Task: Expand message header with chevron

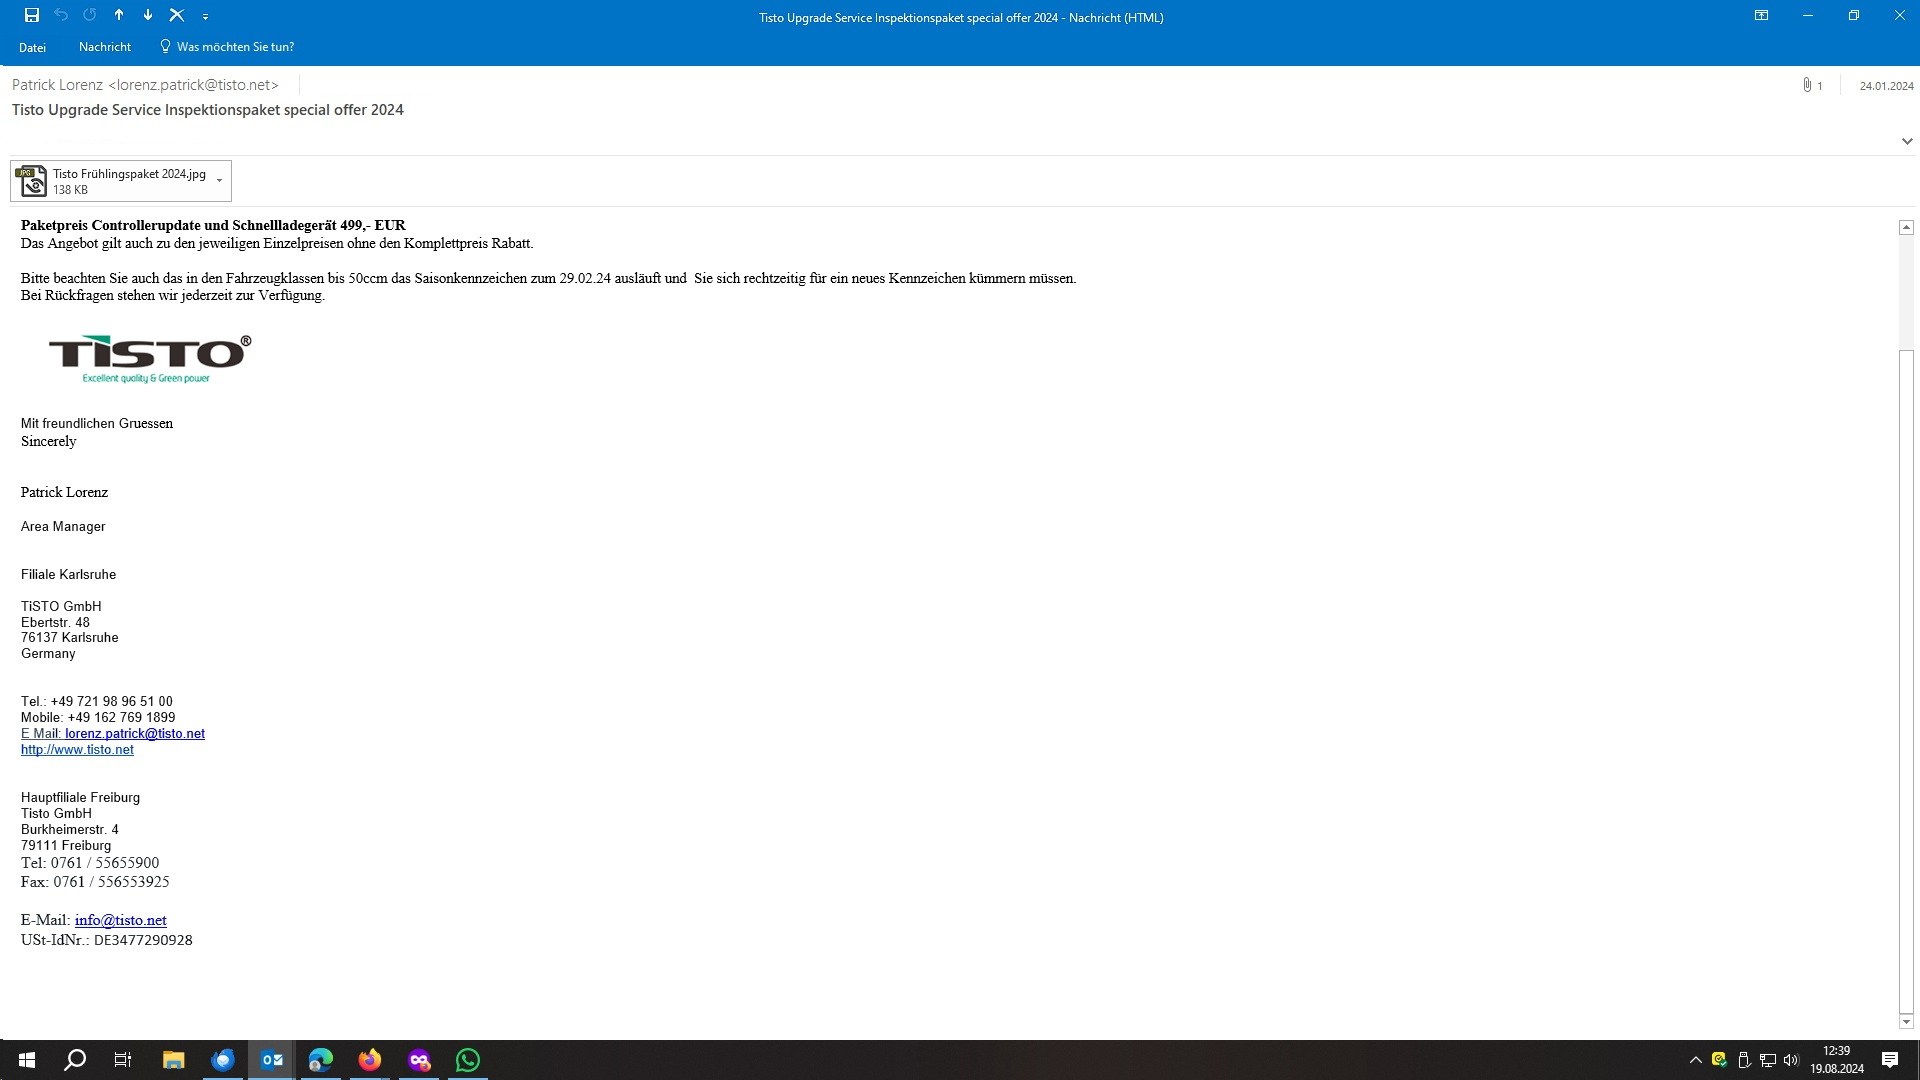Action: [1906, 141]
